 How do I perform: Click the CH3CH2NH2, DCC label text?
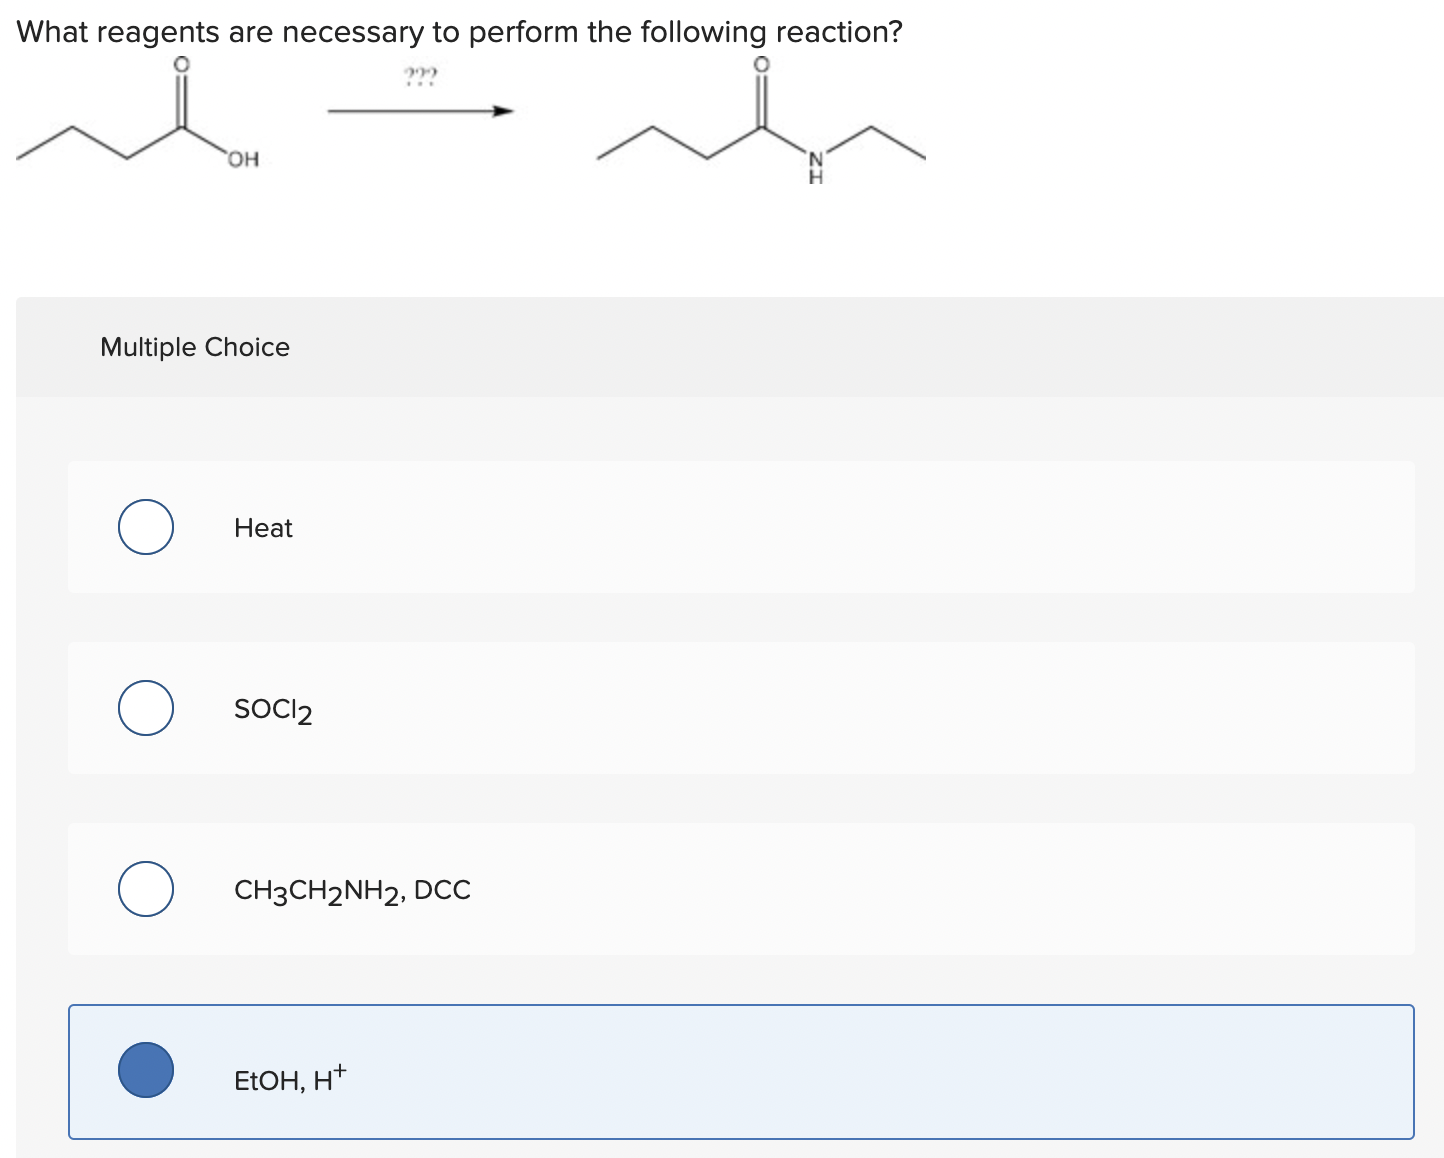352,888
